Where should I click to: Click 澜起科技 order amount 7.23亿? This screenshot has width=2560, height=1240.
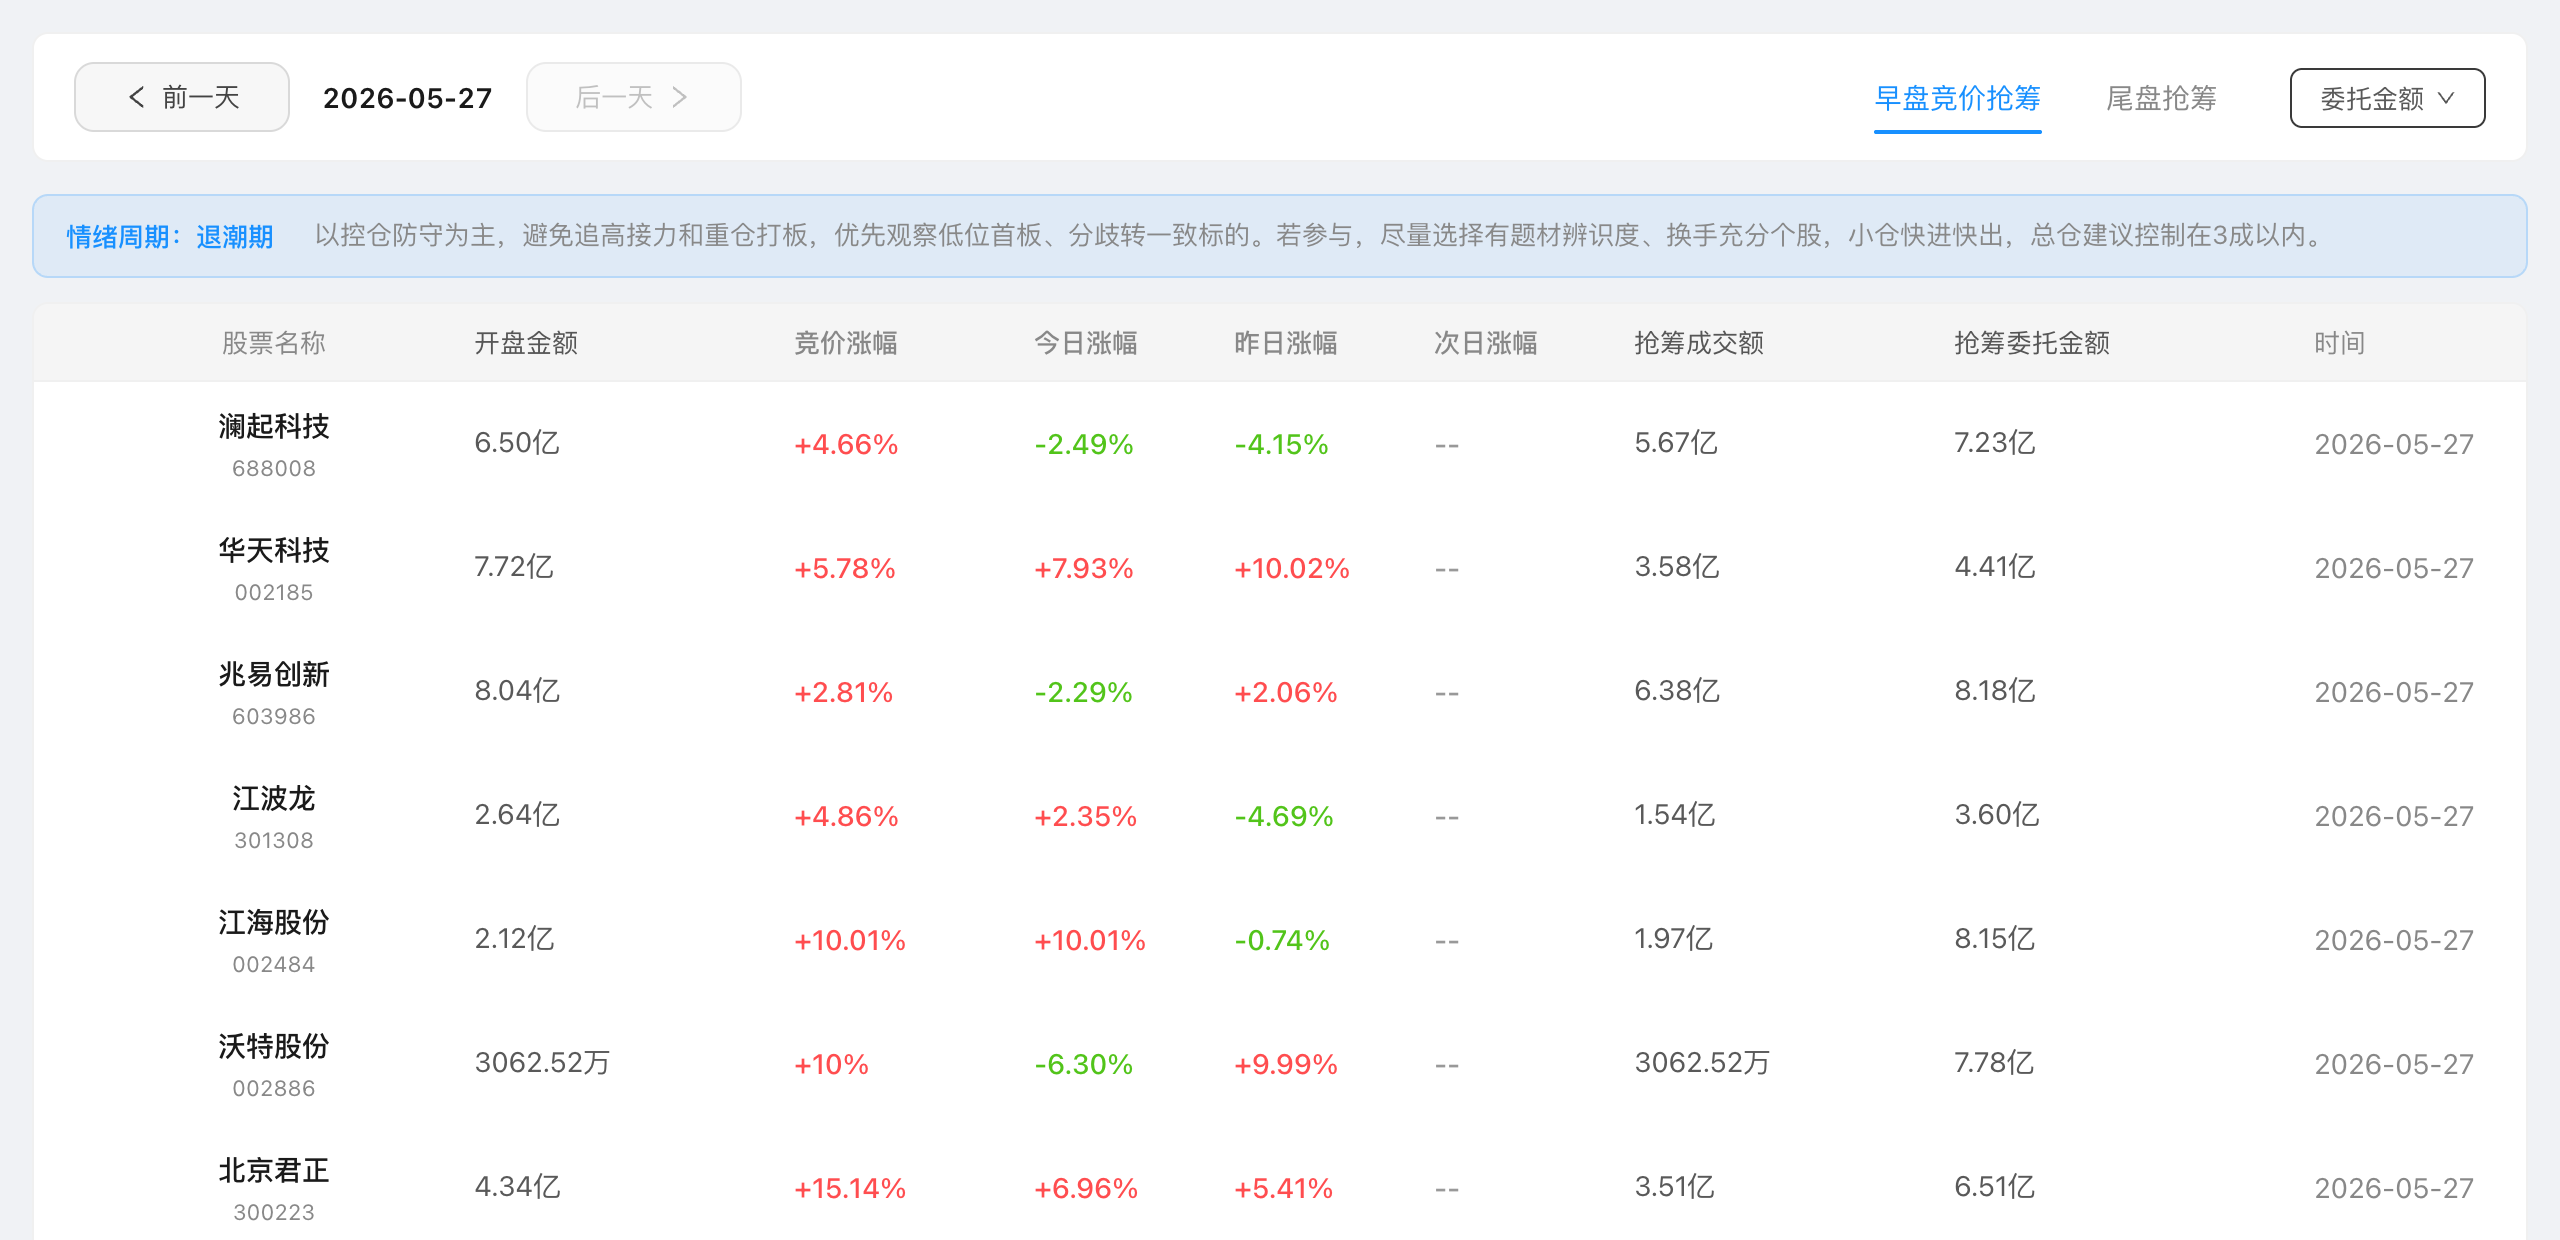click(1995, 443)
